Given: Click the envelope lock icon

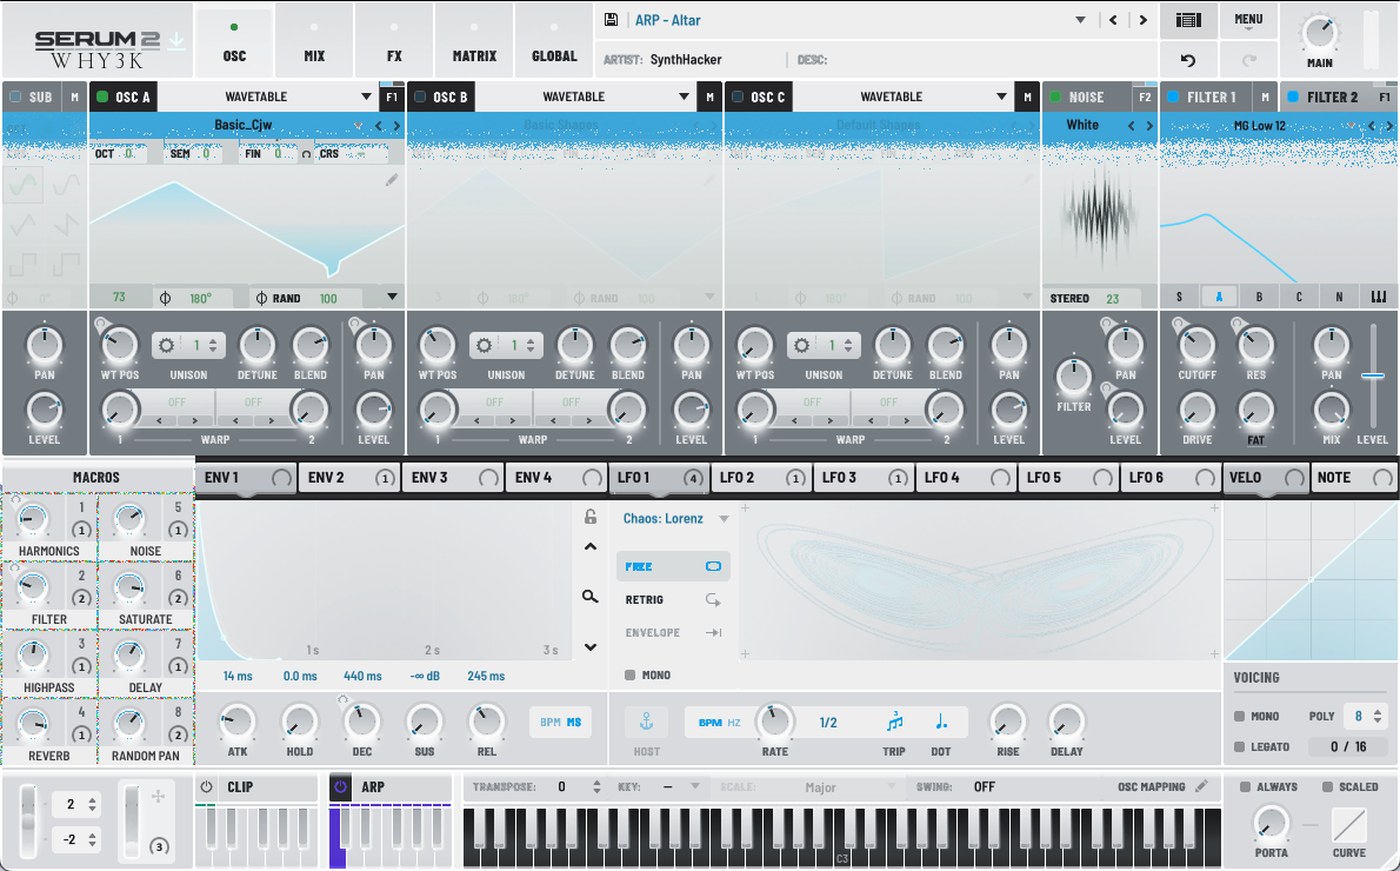Looking at the screenshot, I should (590, 517).
